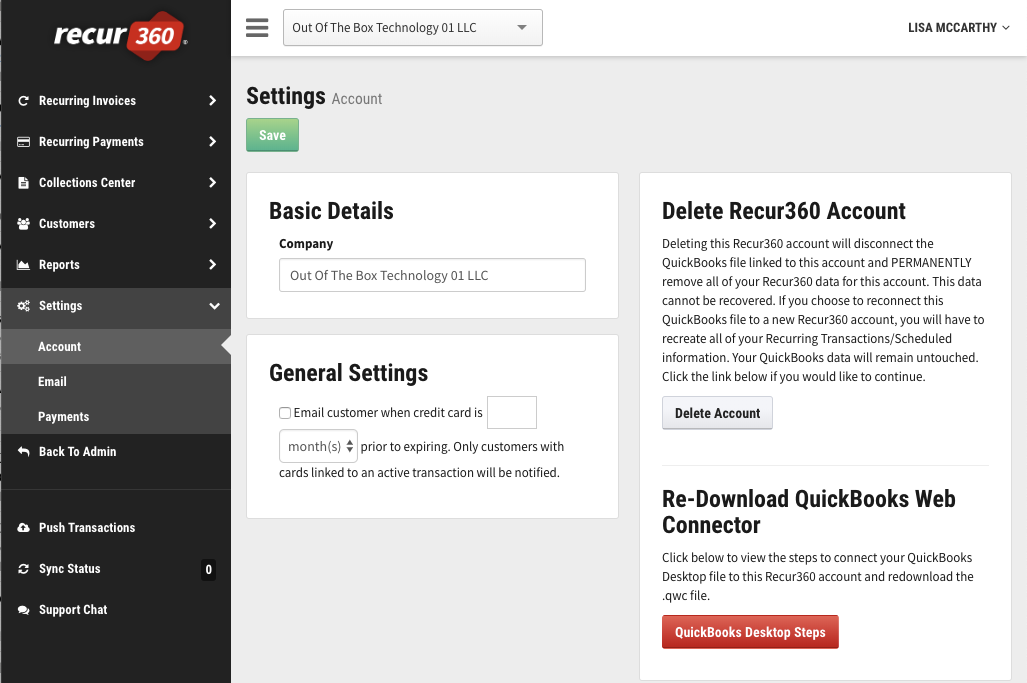Click the green Save button

click(x=272, y=135)
